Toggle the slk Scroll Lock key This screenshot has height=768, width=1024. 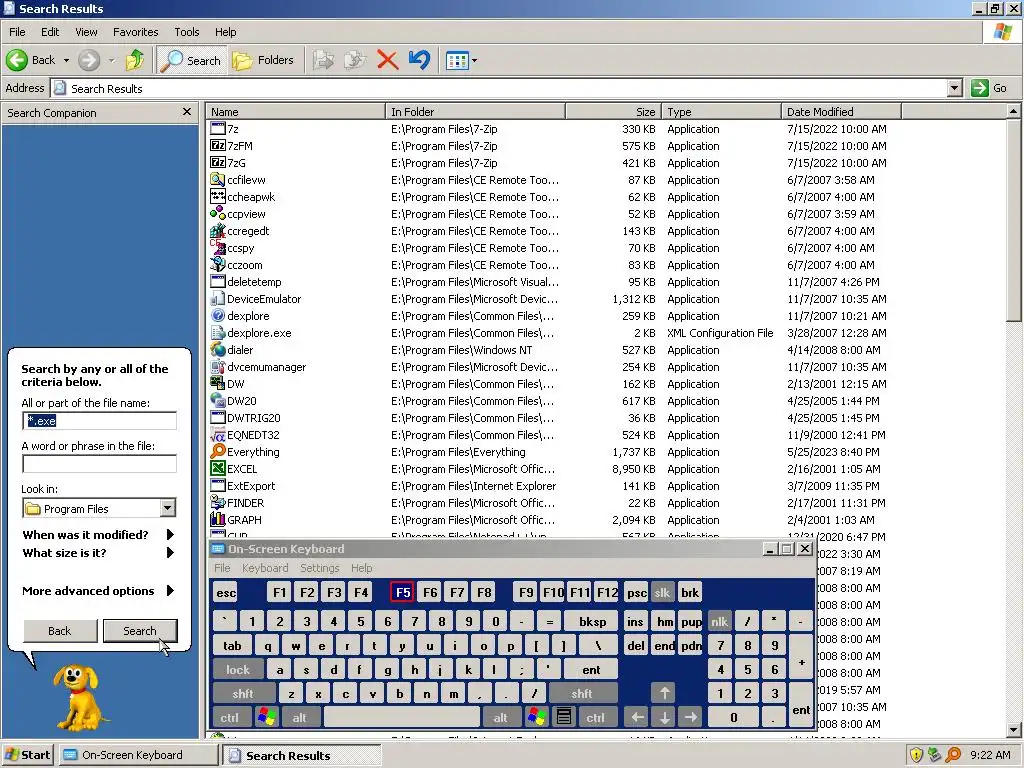[662, 592]
